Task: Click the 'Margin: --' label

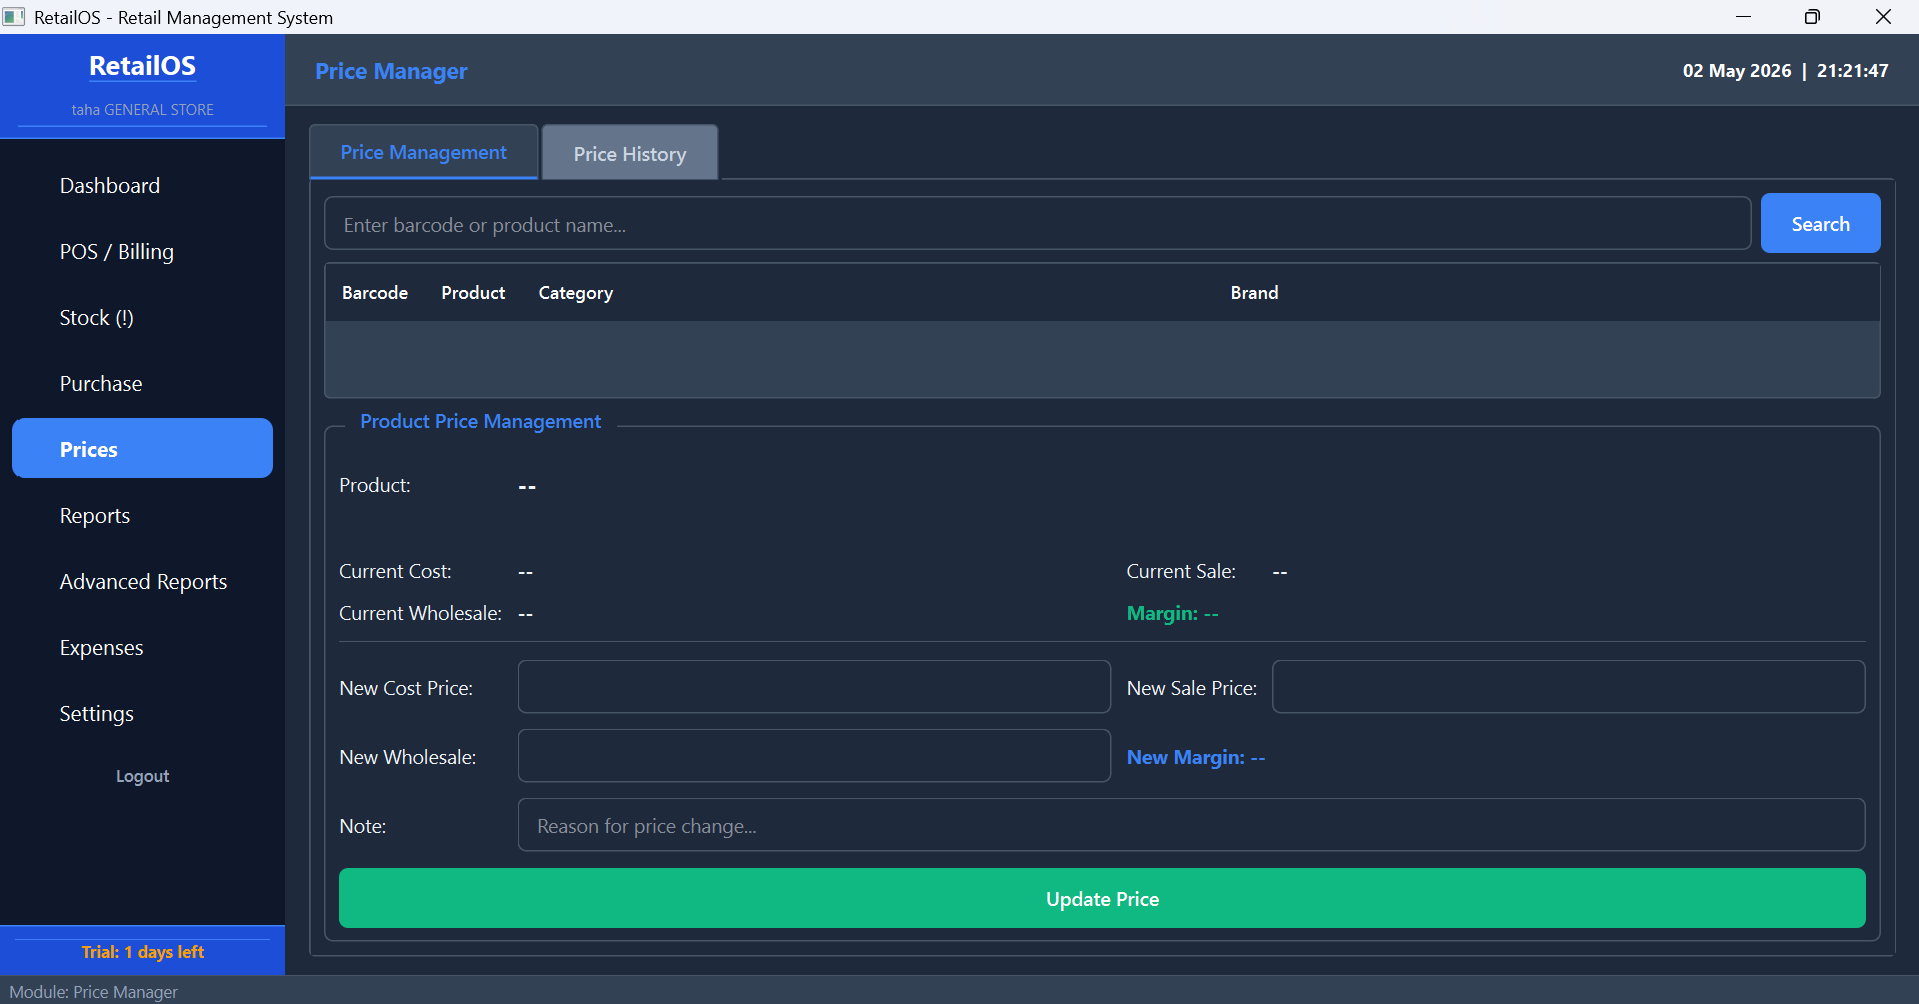Action: point(1172,613)
